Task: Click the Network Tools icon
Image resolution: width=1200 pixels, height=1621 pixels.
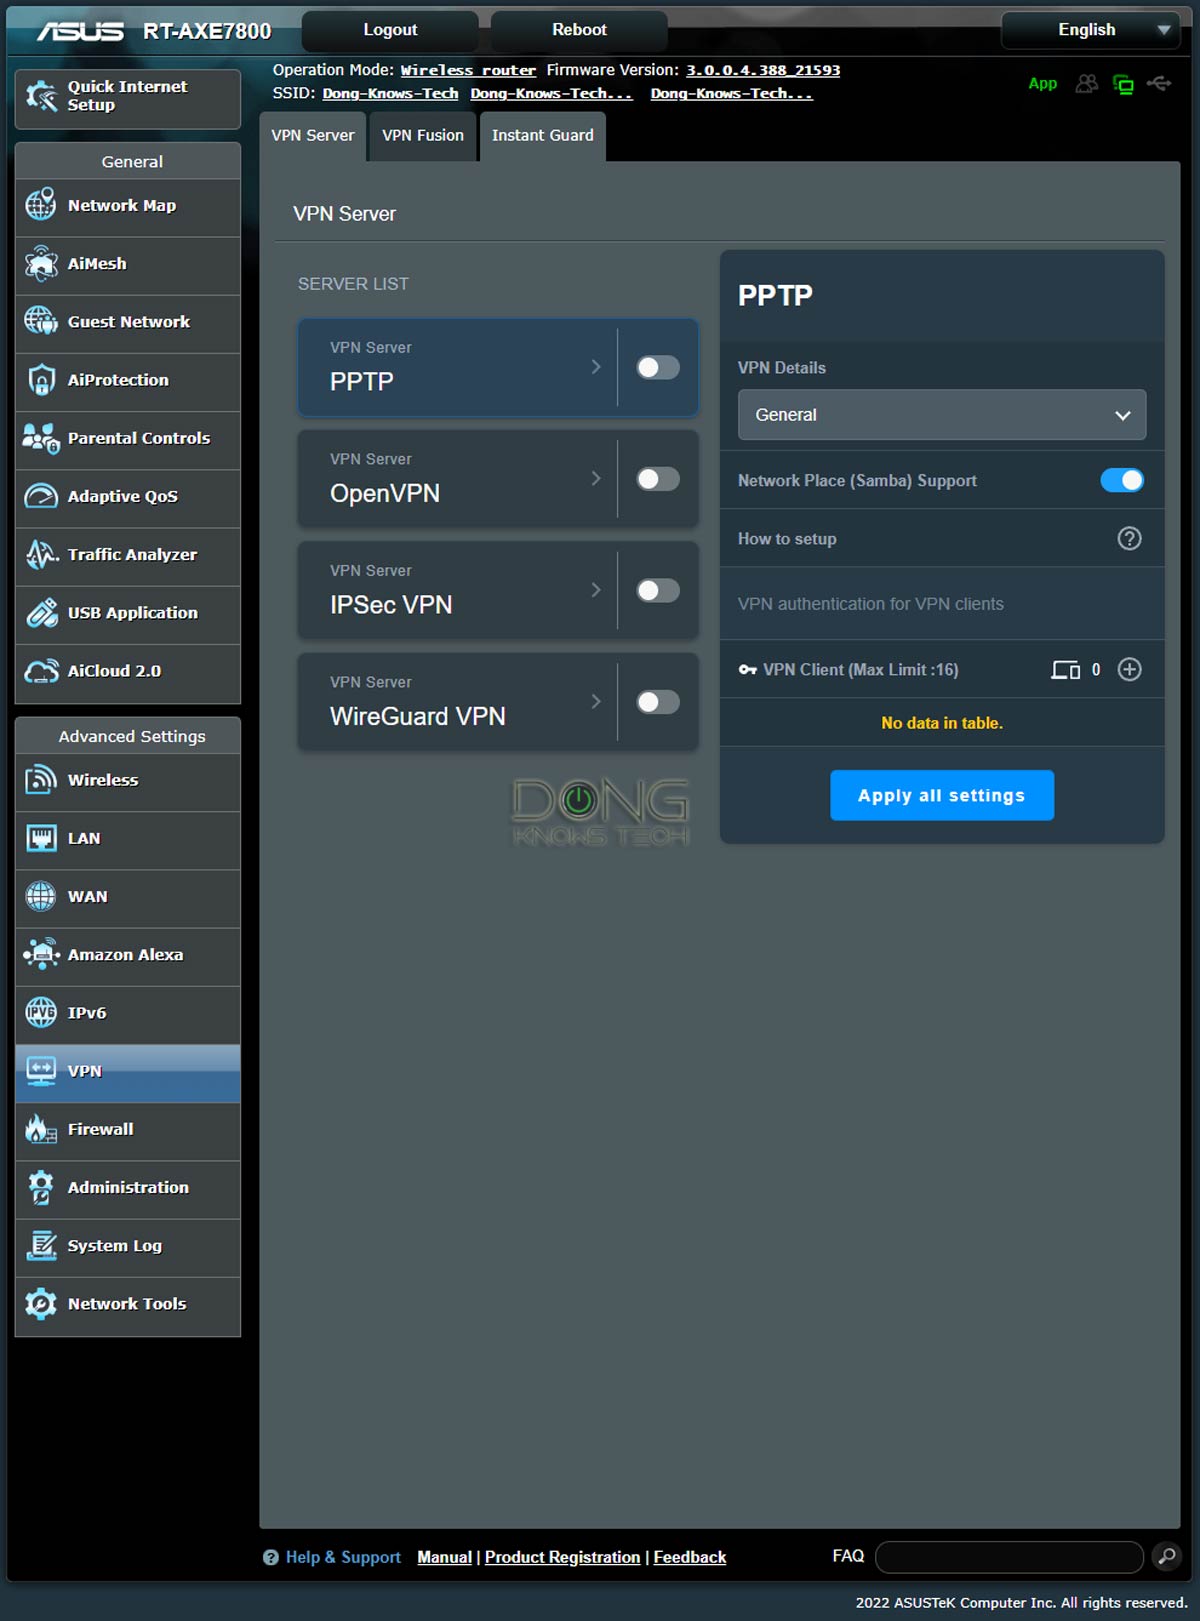Action: (x=41, y=1304)
